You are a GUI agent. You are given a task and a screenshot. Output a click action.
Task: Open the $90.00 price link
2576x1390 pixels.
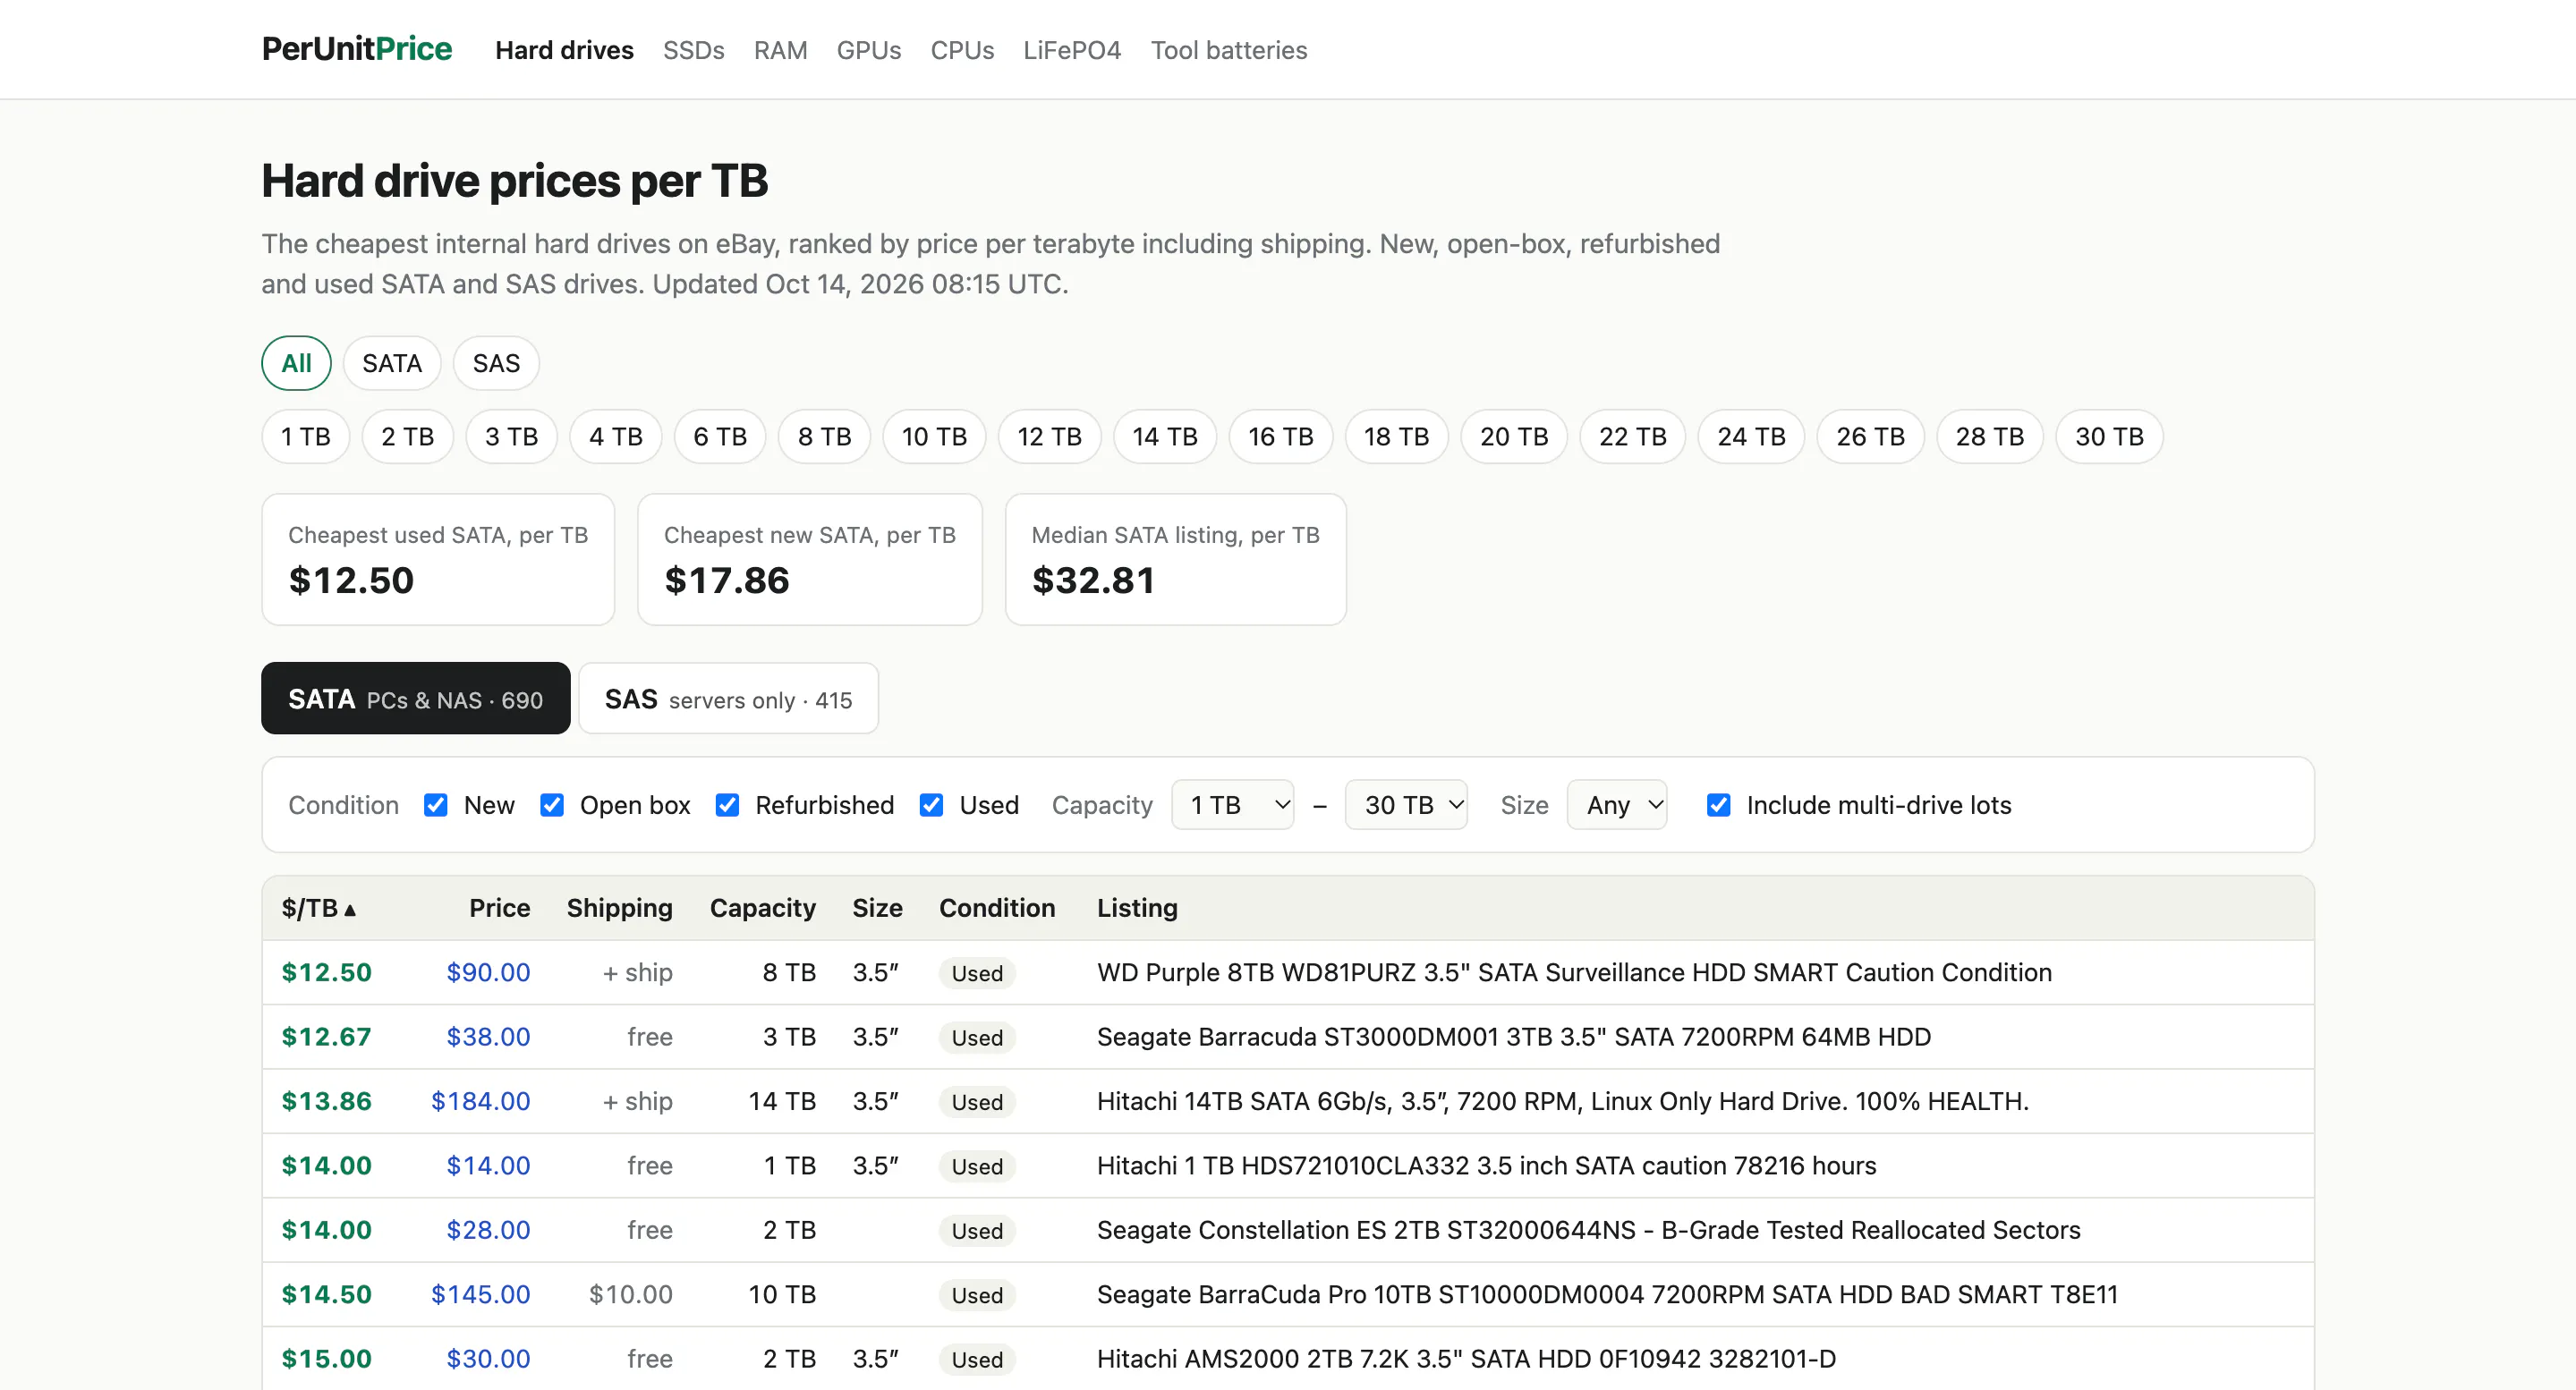point(488,972)
